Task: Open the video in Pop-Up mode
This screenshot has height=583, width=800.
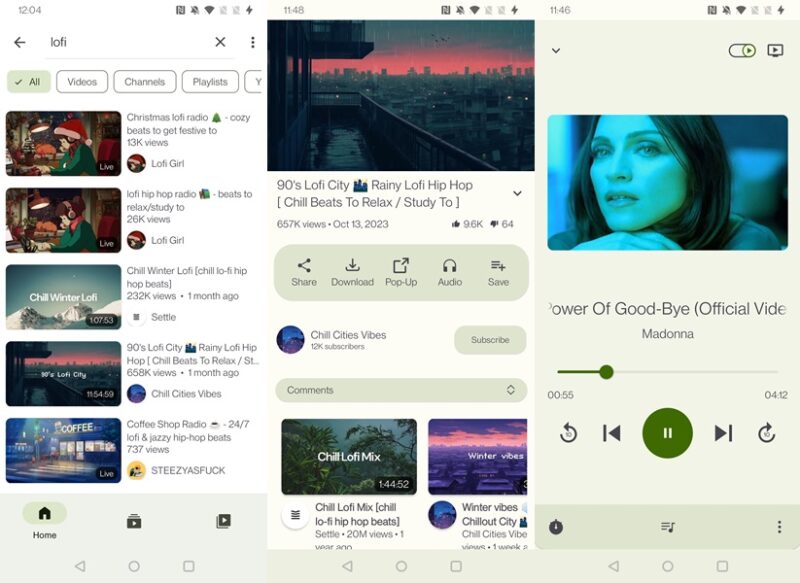Action: [401, 273]
